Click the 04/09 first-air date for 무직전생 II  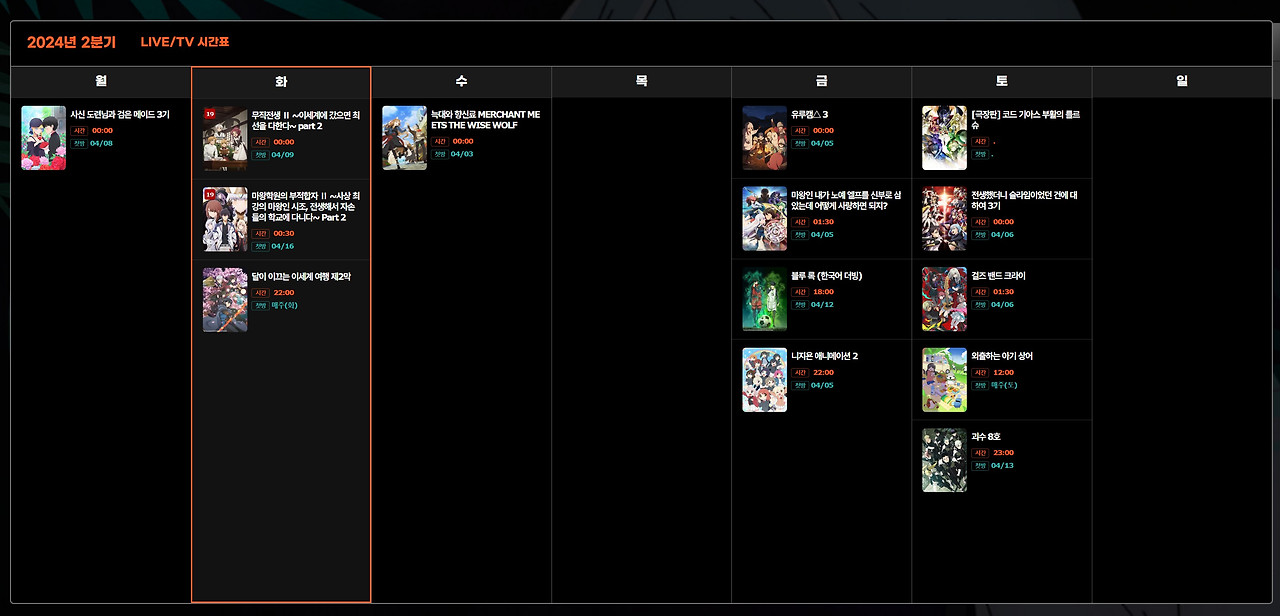tap(282, 155)
